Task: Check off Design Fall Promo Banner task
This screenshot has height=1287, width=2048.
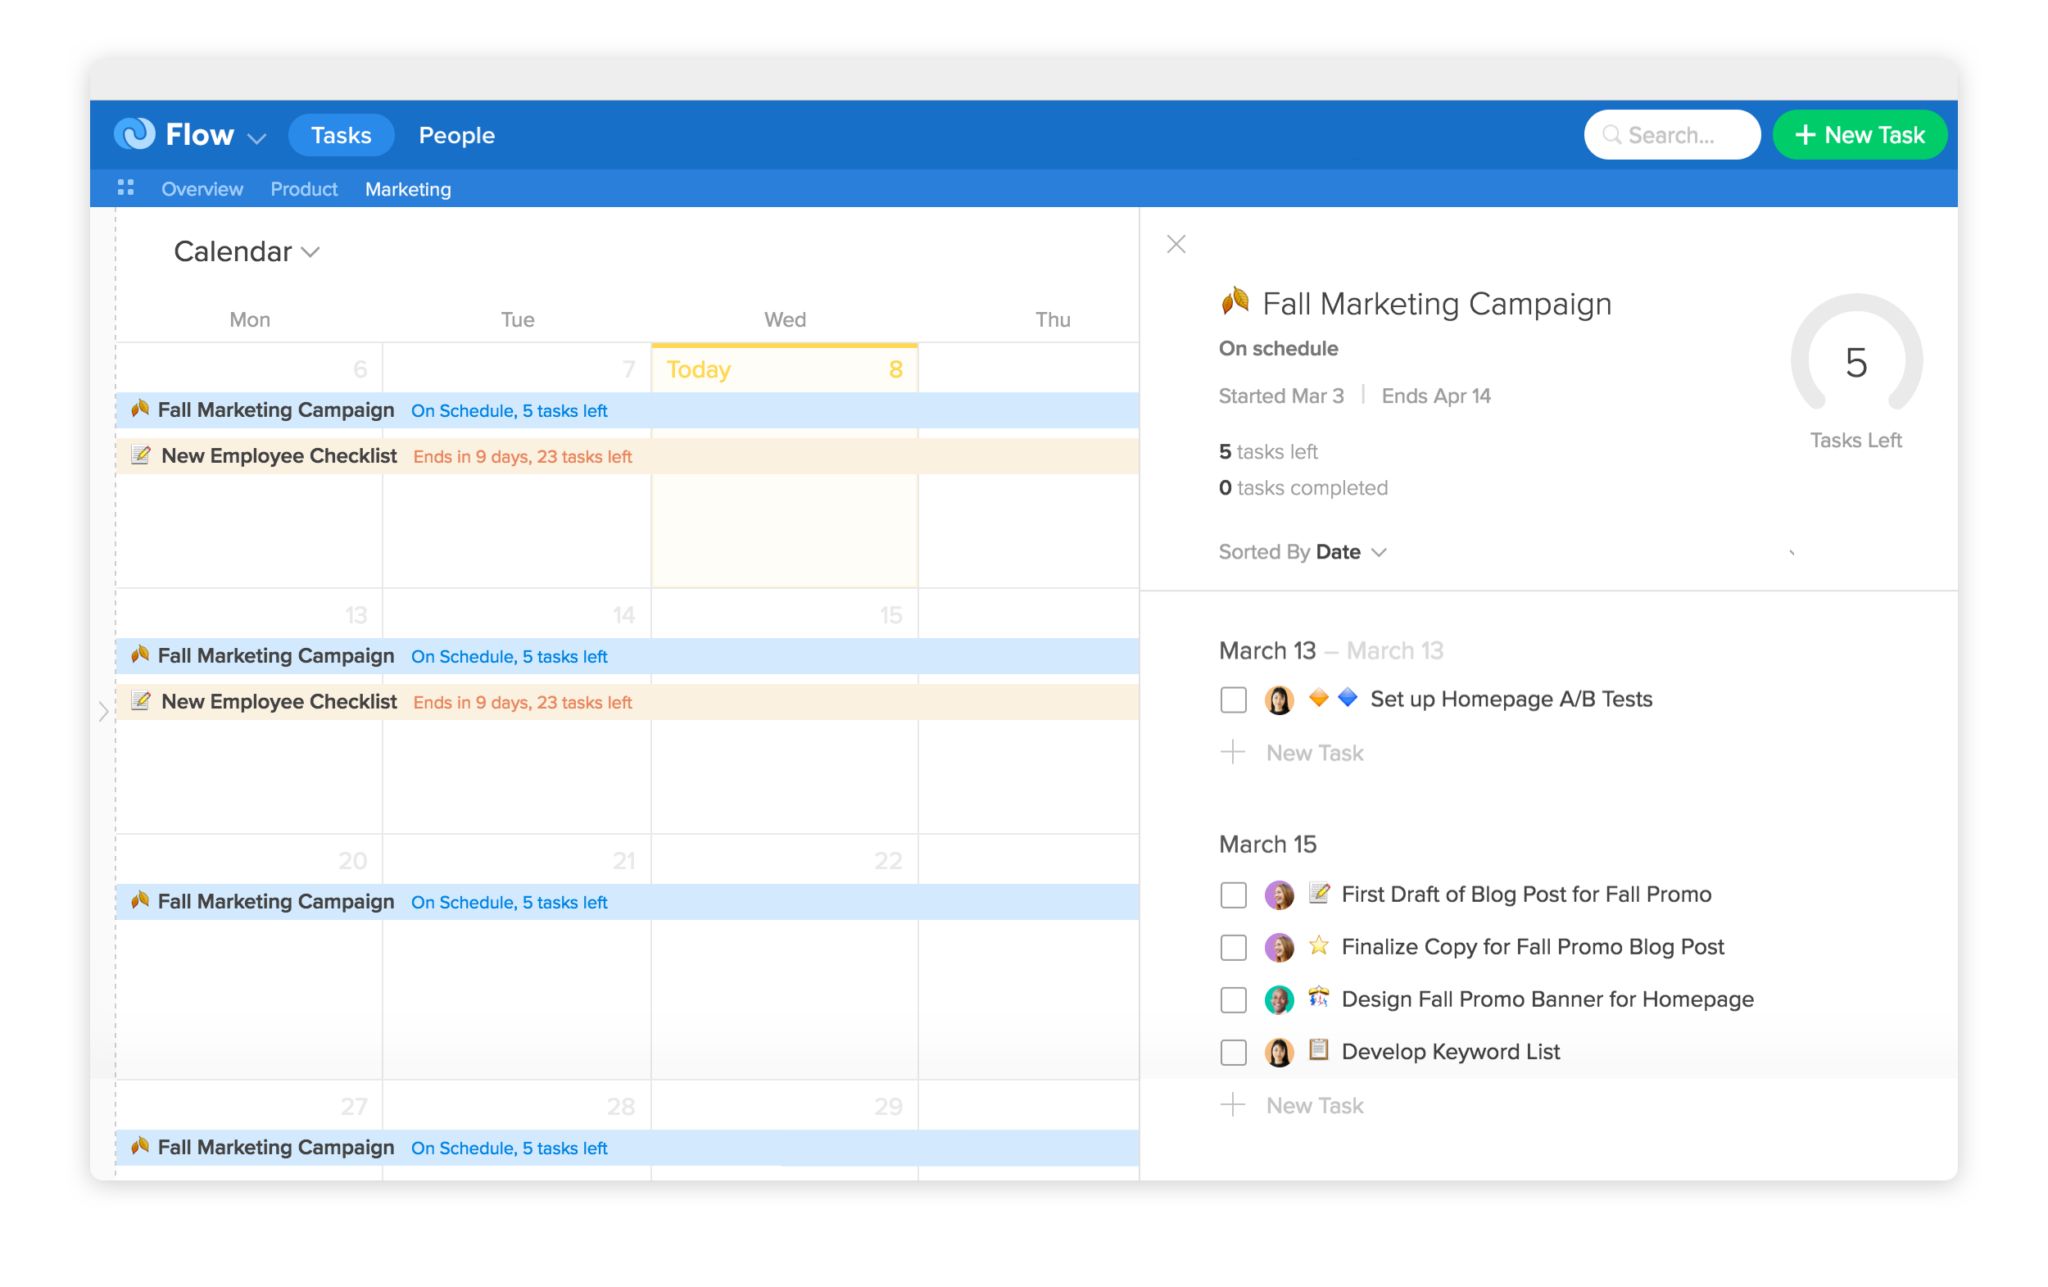Action: [1233, 999]
